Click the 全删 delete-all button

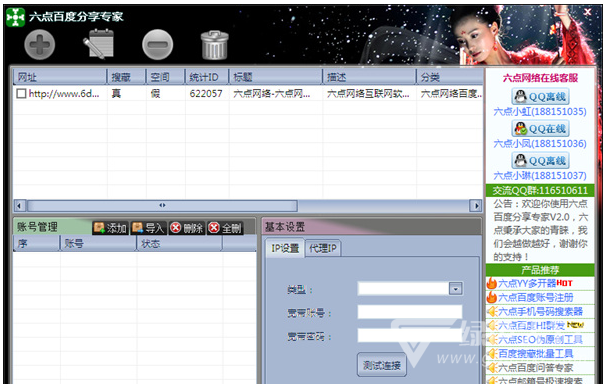[x=225, y=228]
